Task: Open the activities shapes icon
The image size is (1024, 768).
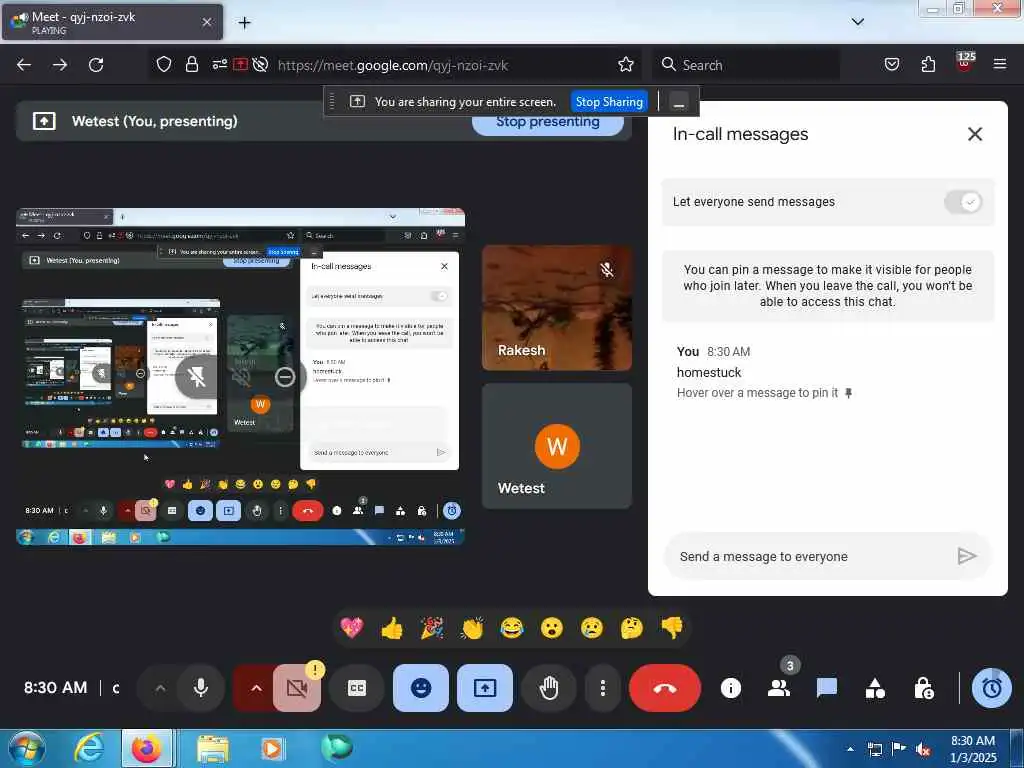Action: [875, 688]
